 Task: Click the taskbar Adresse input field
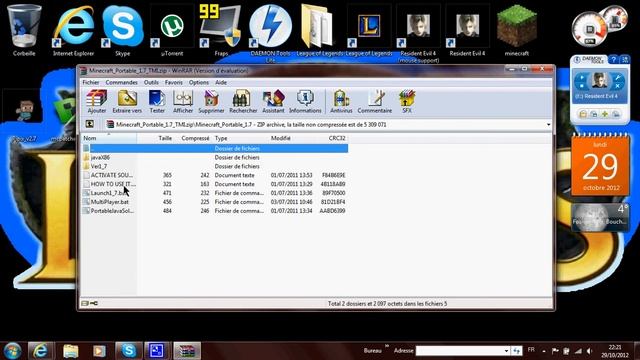(x=459, y=351)
